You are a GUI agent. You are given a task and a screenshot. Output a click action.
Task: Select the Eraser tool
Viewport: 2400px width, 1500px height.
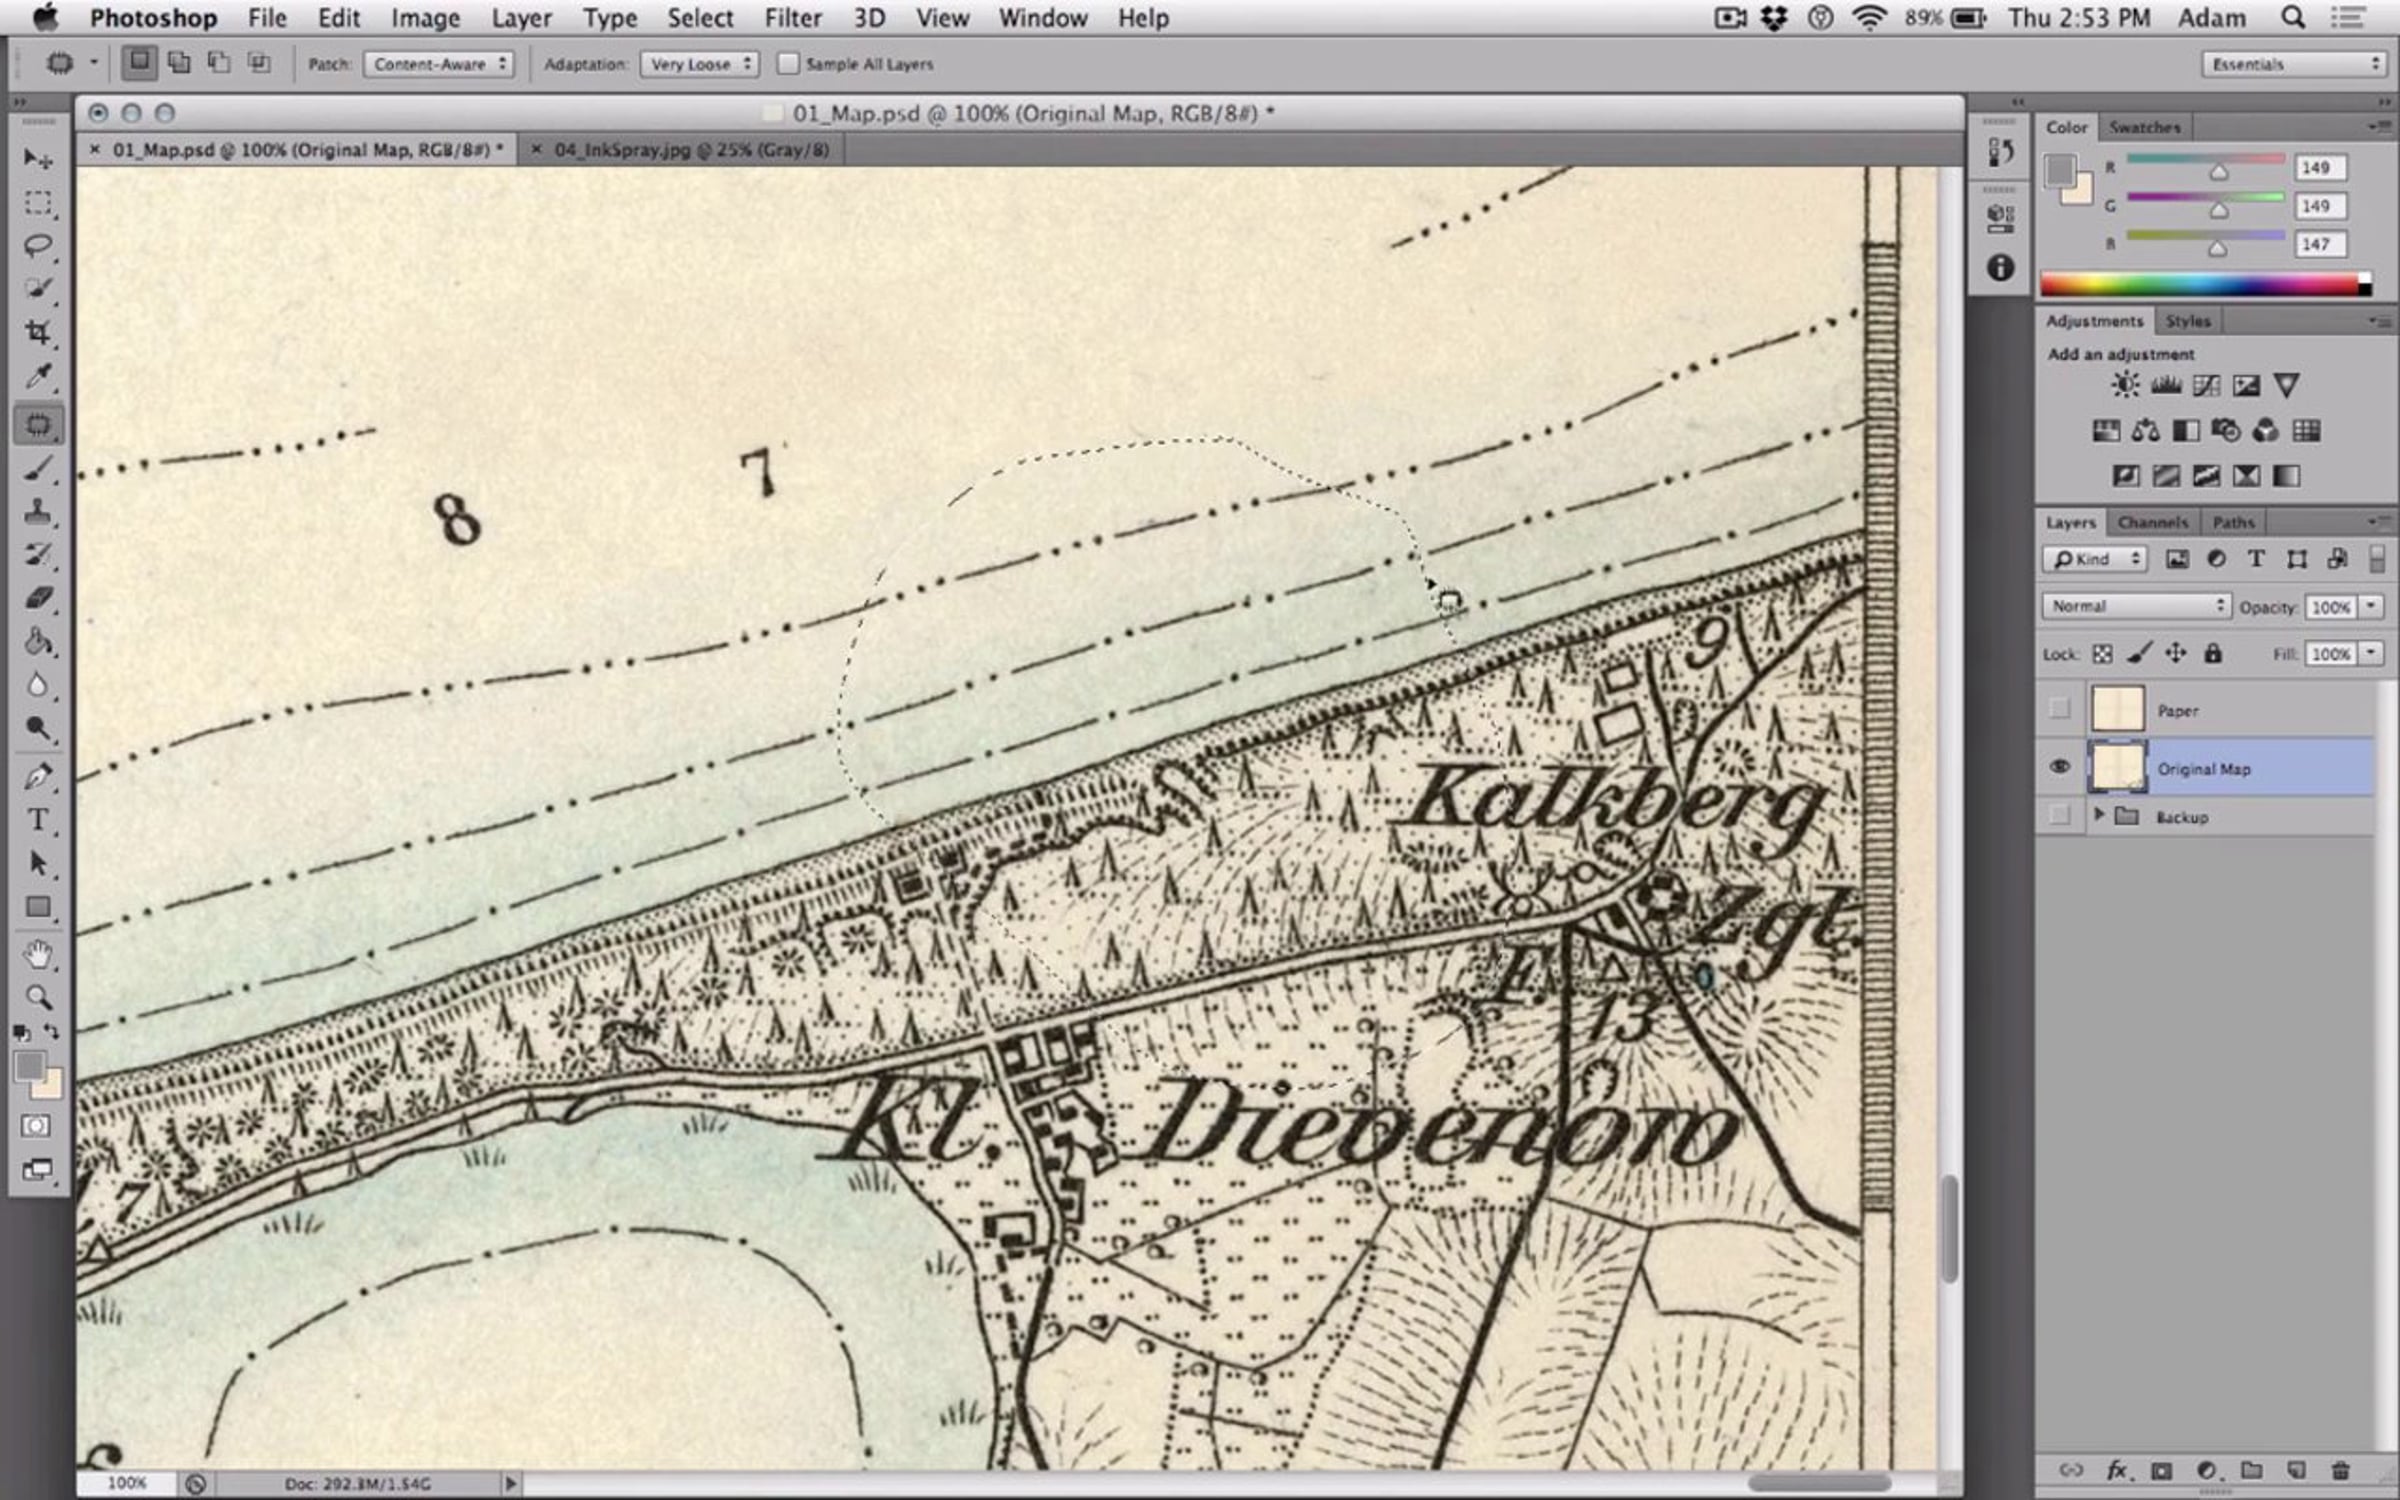click(38, 598)
